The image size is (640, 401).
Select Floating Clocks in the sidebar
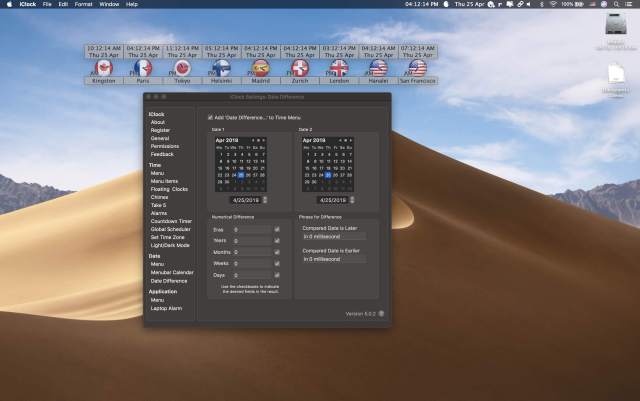169,189
